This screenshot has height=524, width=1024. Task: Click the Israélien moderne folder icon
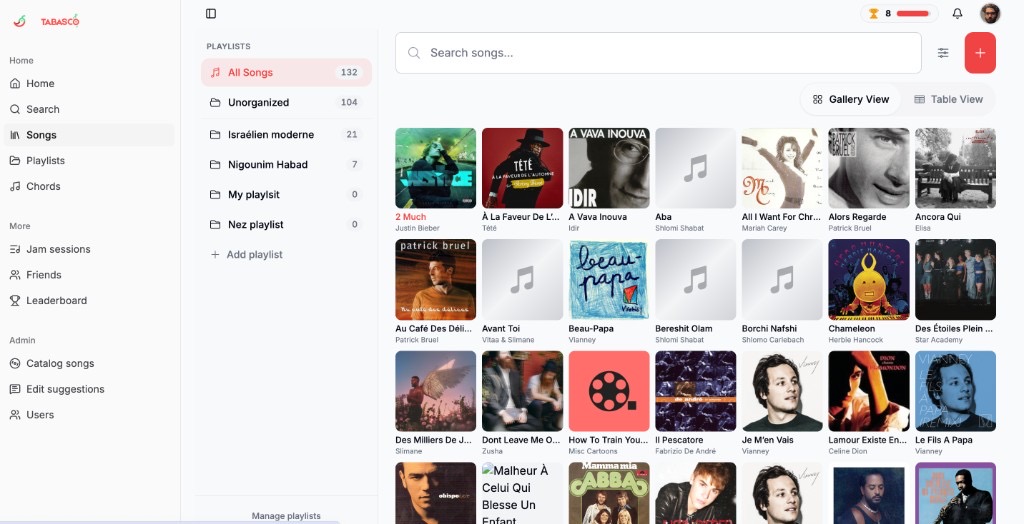[x=215, y=135]
